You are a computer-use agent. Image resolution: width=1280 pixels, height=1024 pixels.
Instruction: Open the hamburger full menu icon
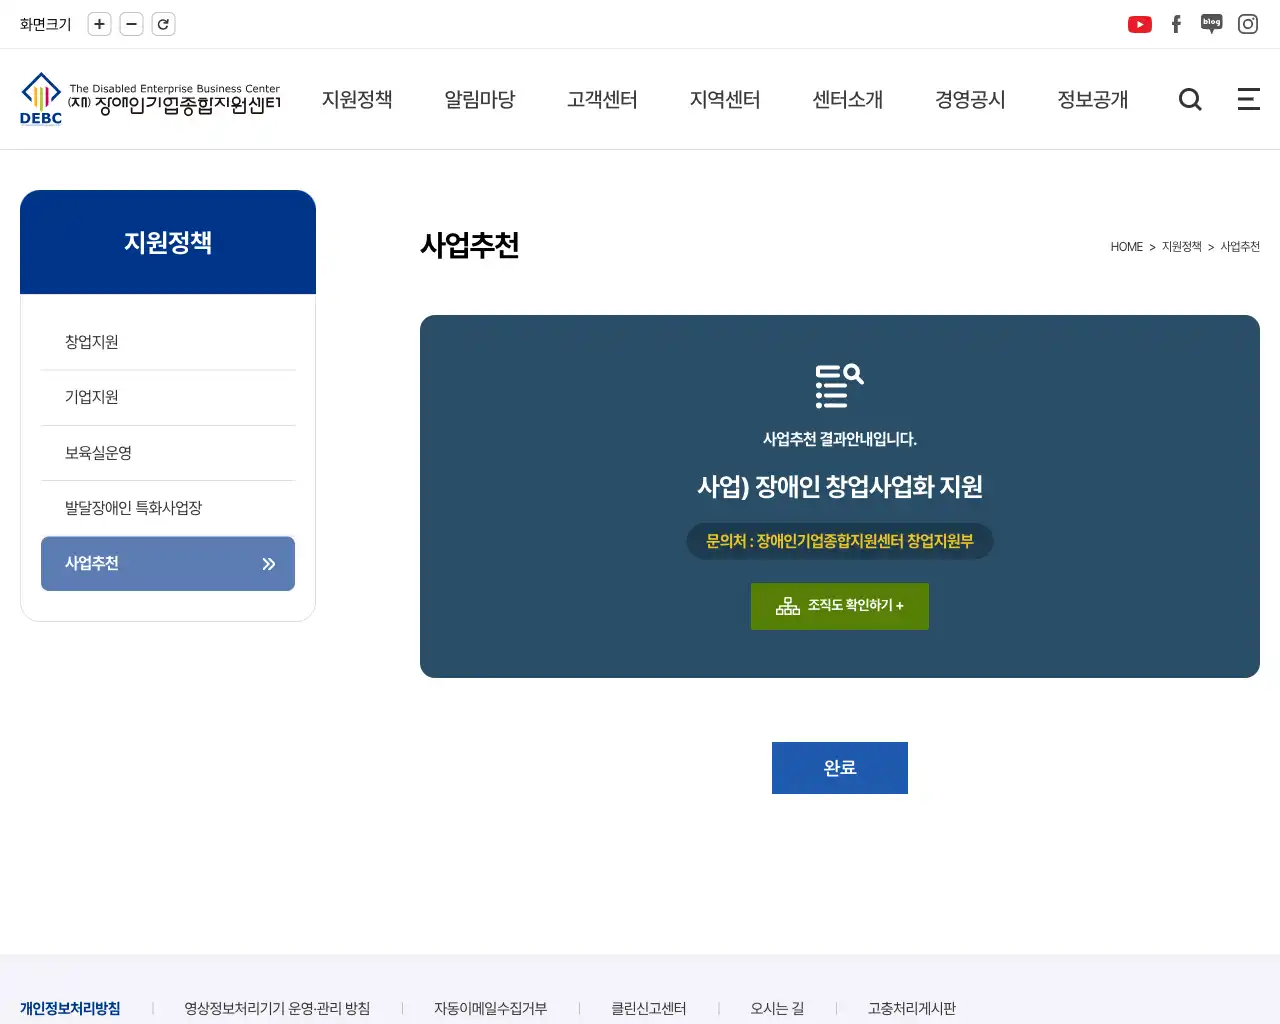point(1249,99)
